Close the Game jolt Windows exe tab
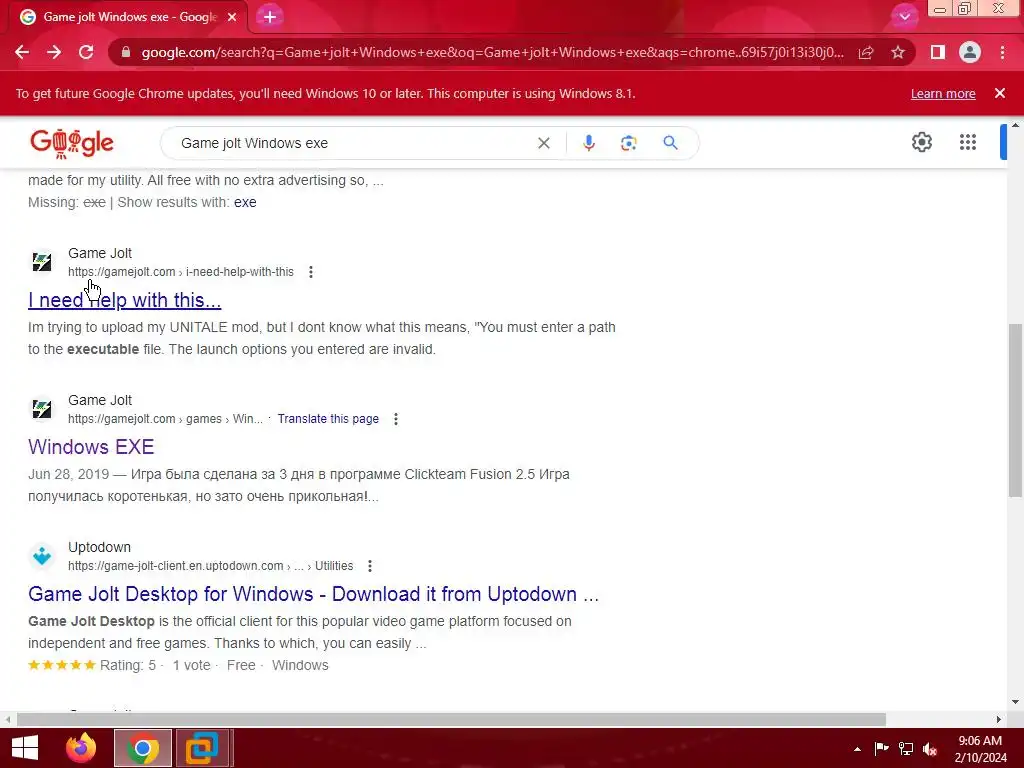This screenshot has height=768, width=1024. click(x=232, y=17)
